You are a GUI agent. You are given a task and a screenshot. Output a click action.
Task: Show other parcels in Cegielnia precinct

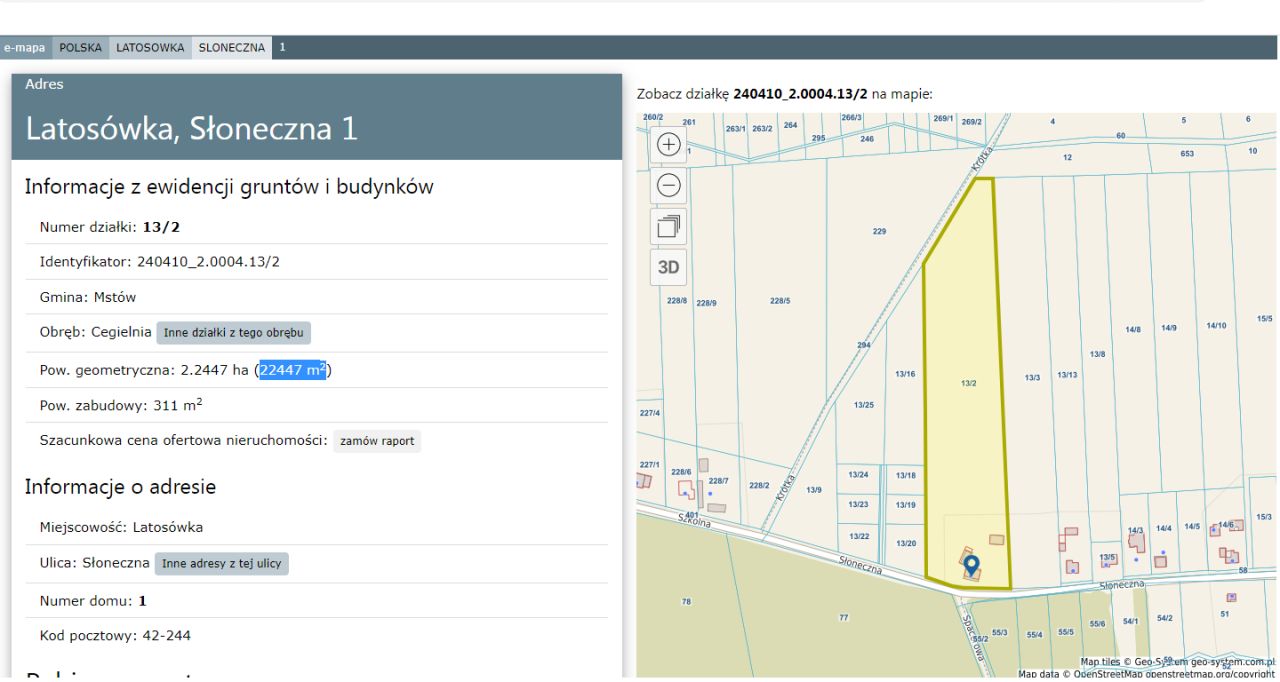pos(239,332)
